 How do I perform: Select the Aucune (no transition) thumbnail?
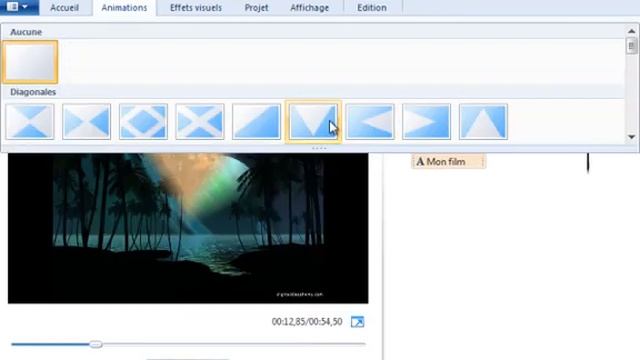(30, 62)
